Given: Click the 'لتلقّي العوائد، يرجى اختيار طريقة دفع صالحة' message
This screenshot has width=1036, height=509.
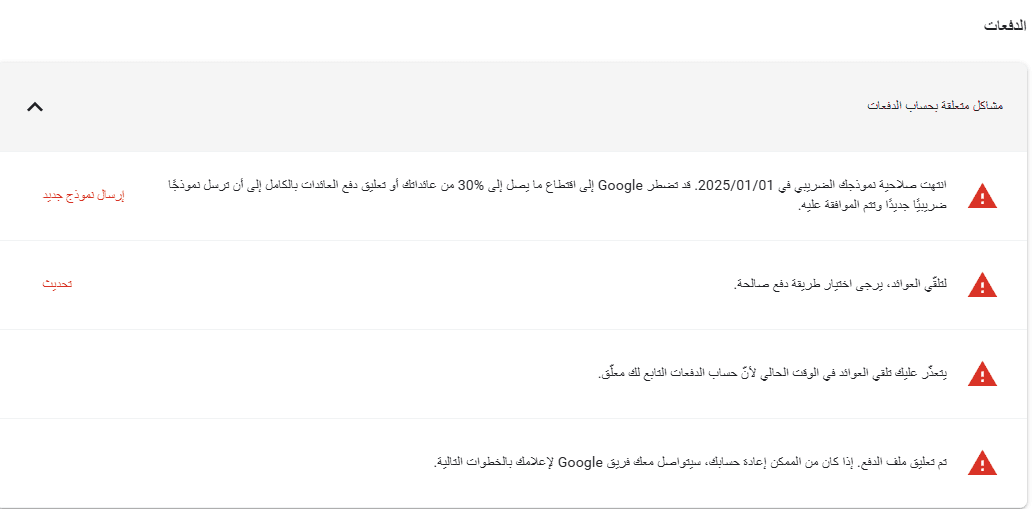Looking at the screenshot, I should 842,285.
